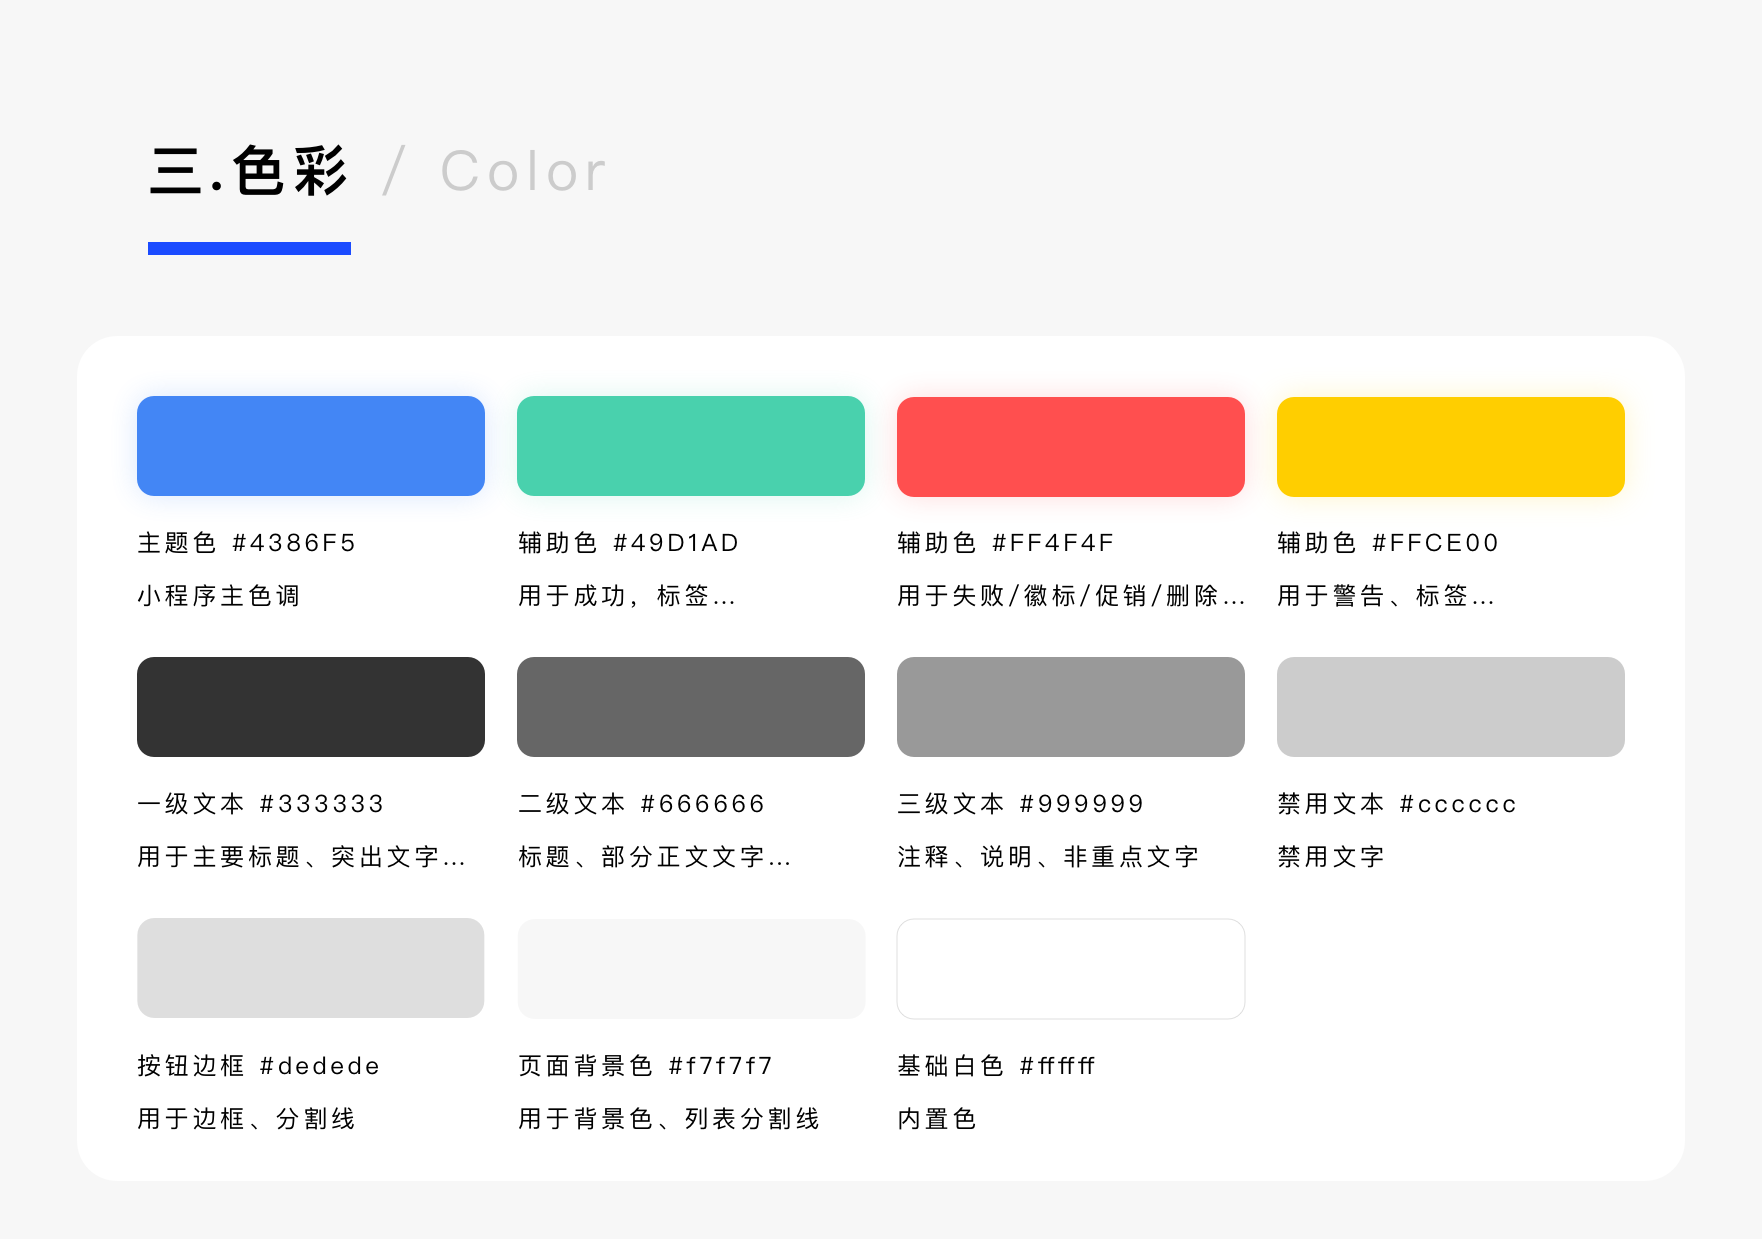Select the '一级文本 #333333' label text

pyautogui.click(x=260, y=804)
